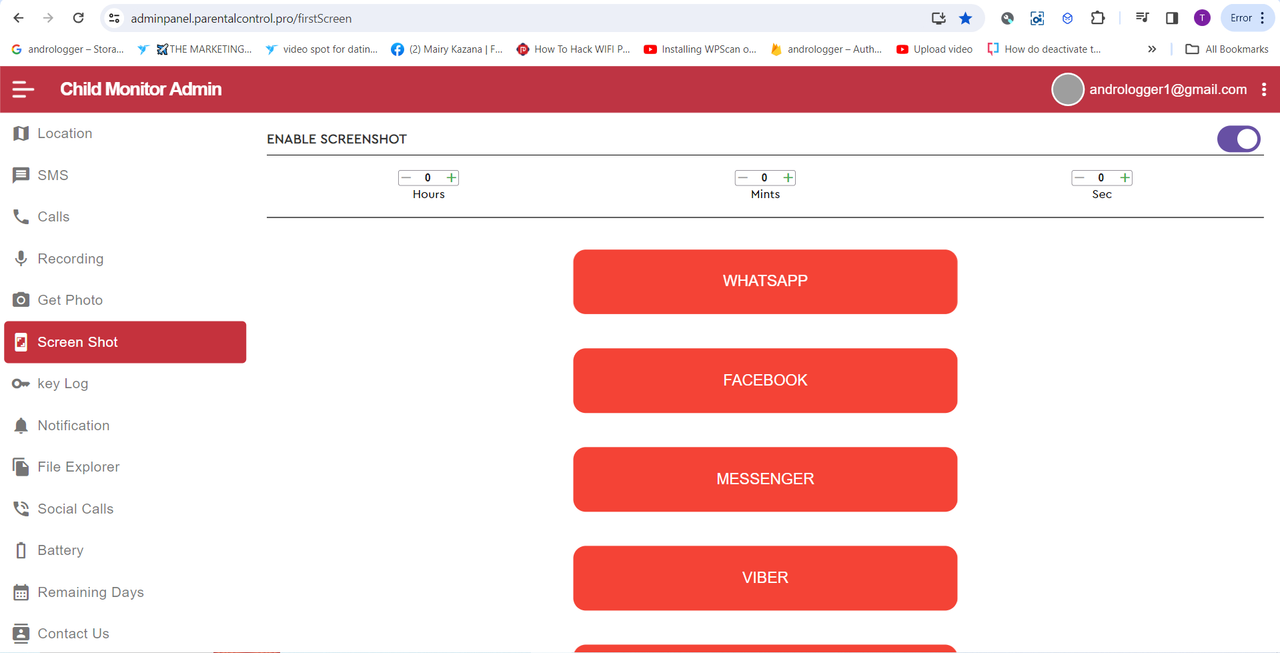Increase the Sec value with plus

[x=1125, y=178]
